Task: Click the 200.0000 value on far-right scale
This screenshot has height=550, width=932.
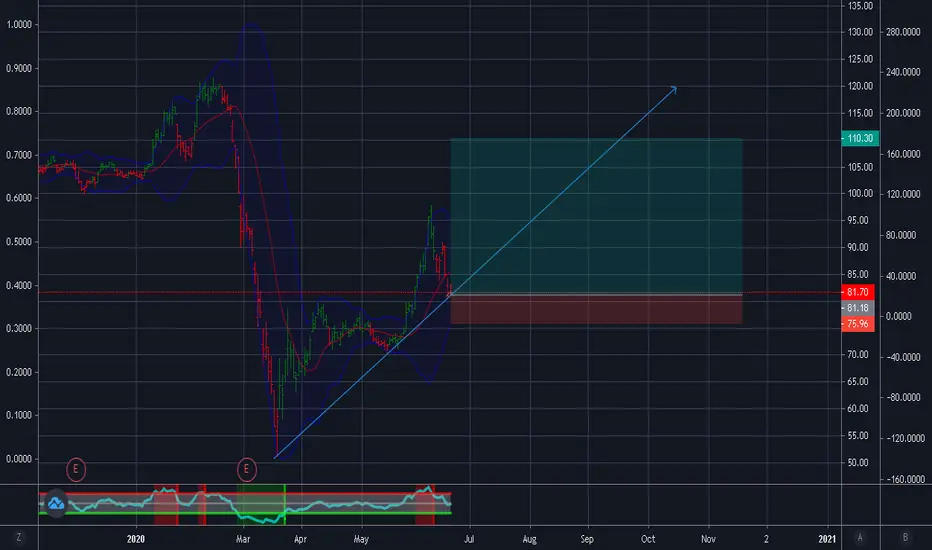Action: [x=903, y=113]
